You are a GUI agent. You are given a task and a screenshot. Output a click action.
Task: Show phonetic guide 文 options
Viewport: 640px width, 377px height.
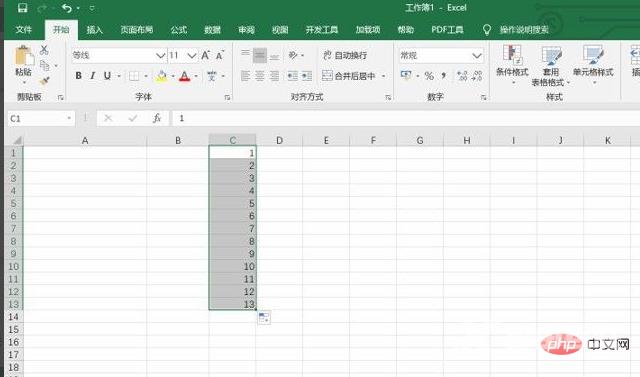point(212,76)
